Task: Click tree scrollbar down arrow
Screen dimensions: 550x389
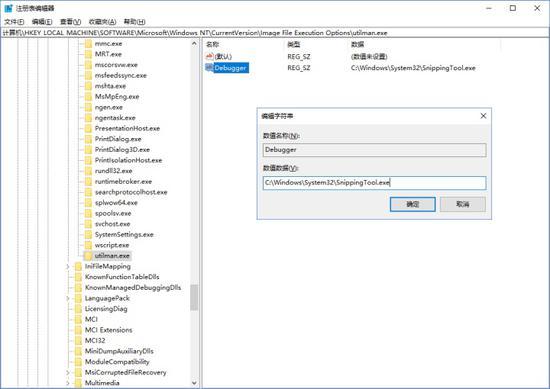Action: (194, 383)
